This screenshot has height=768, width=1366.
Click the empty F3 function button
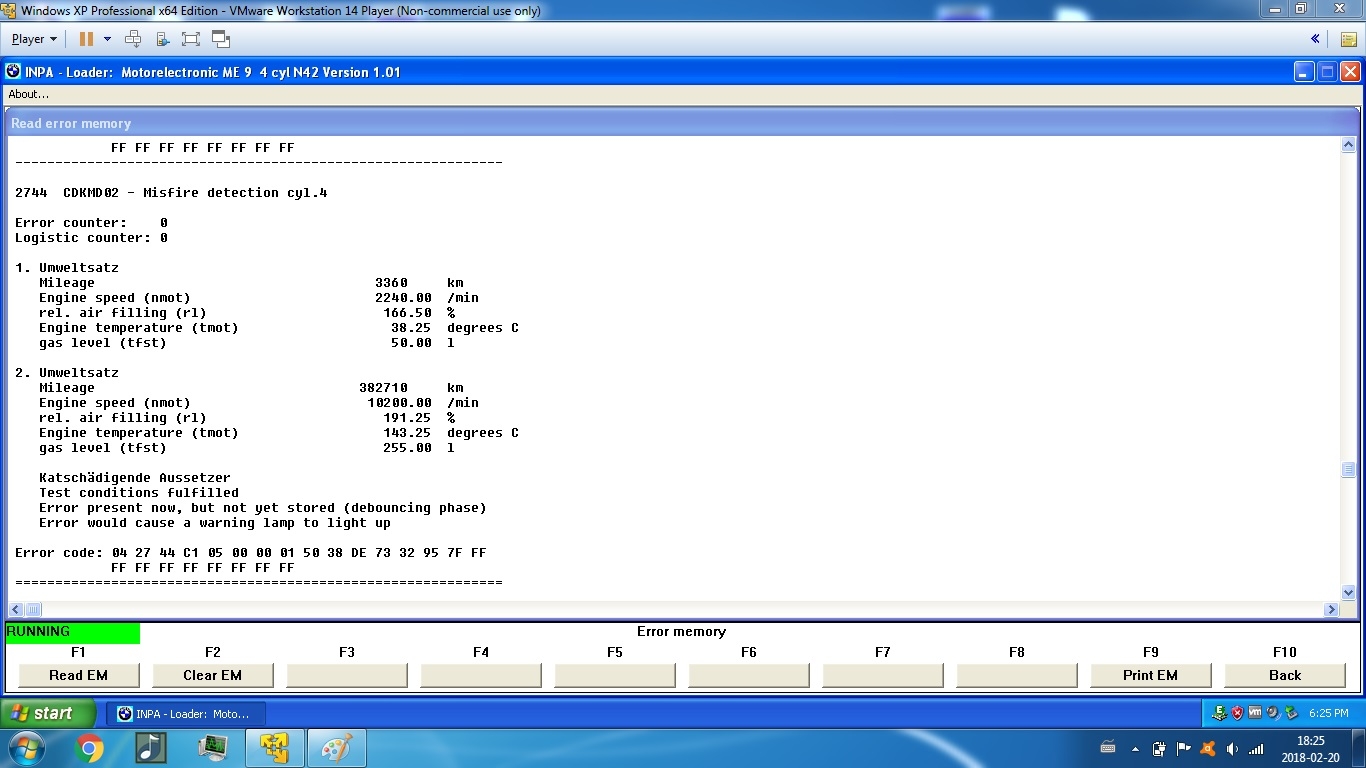pos(346,675)
